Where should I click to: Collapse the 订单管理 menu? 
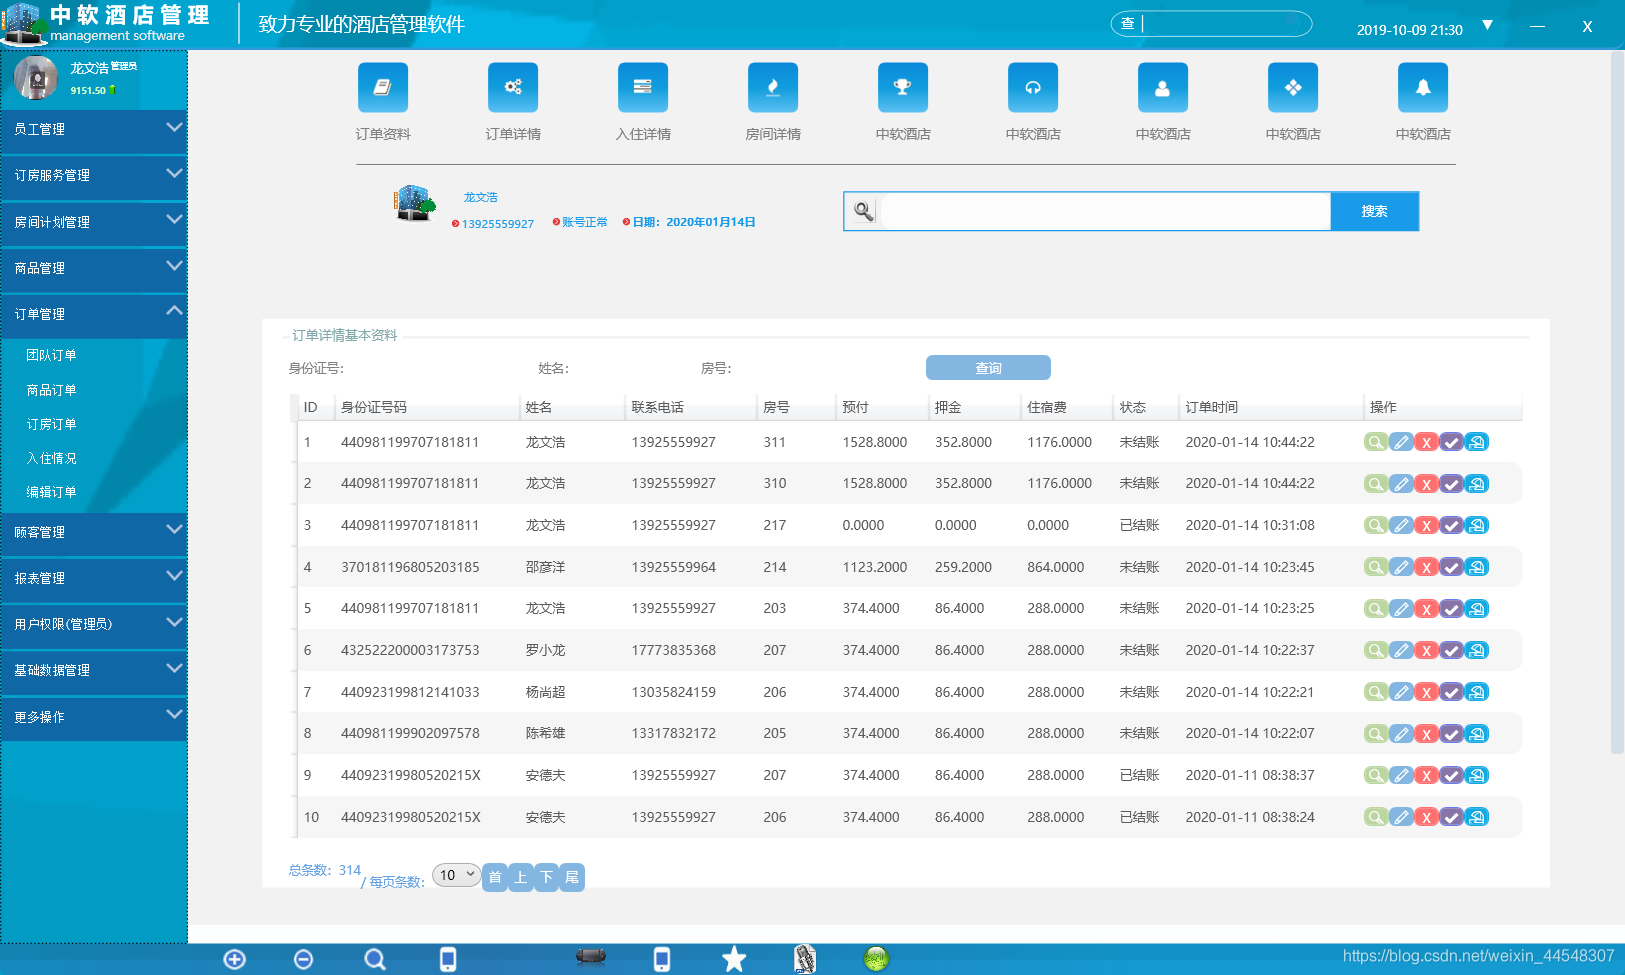click(94, 314)
